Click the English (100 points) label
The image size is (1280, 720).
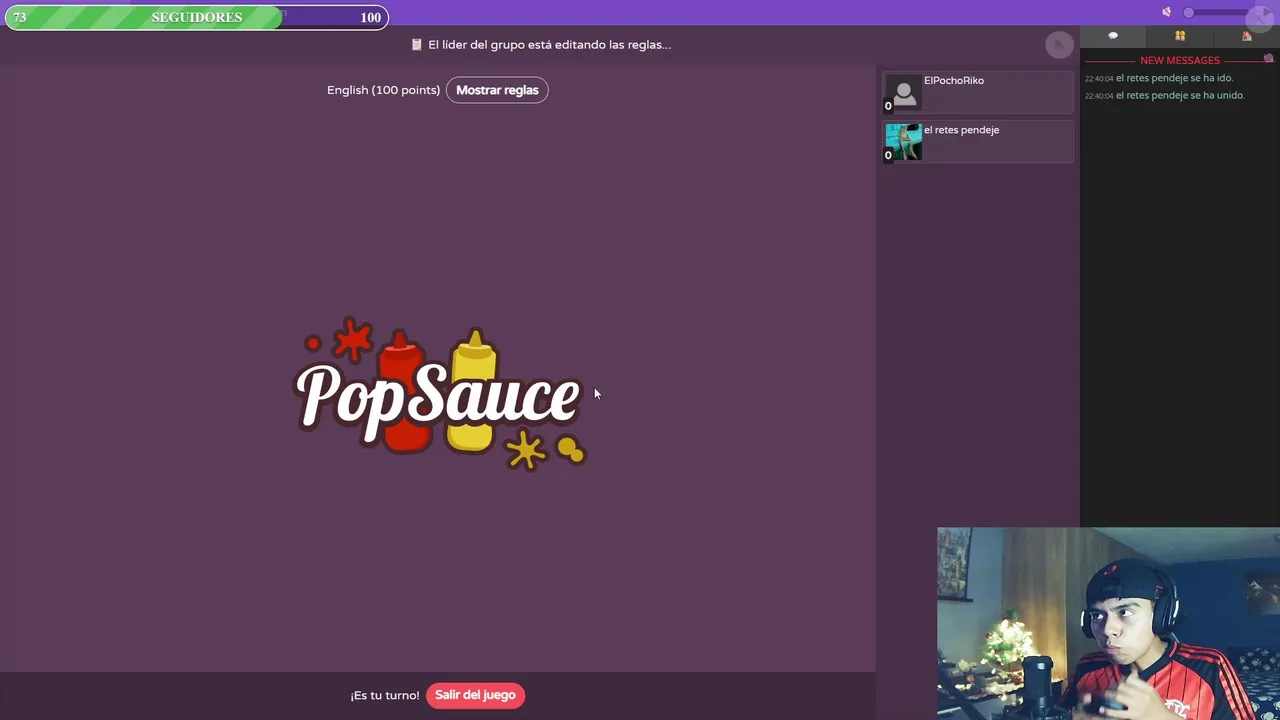coord(383,90)
